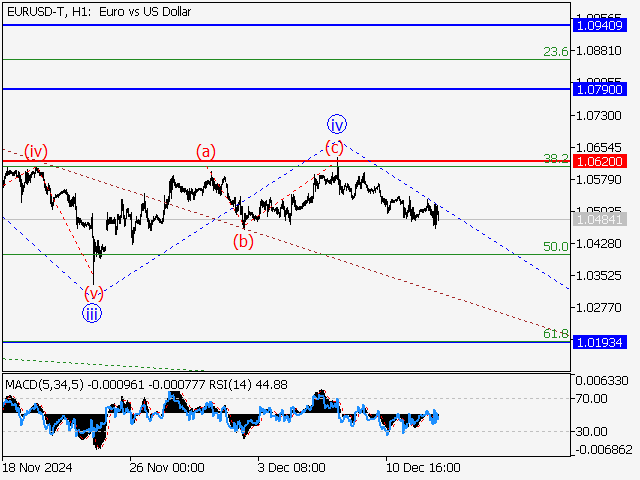The height and width of the screenshot is (480, 640).
Task: Click the 1.01934 support price tag
Action: pos(601,341)
